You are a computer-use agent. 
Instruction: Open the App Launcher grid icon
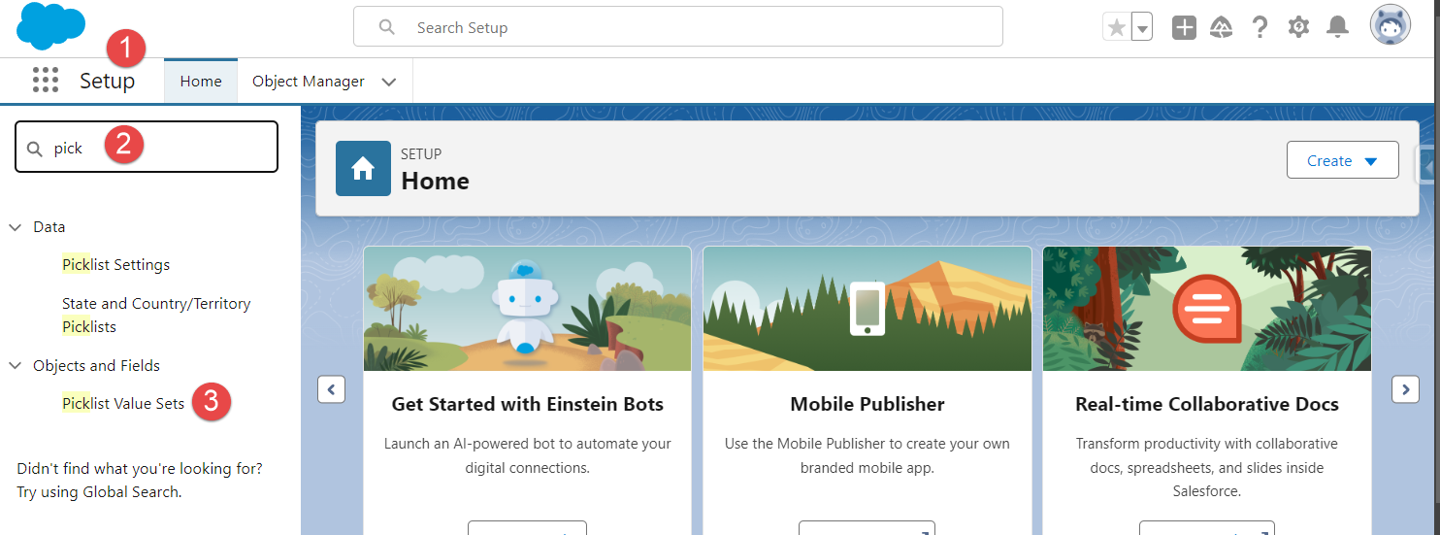pyautogui.click(x=45, y=81)
